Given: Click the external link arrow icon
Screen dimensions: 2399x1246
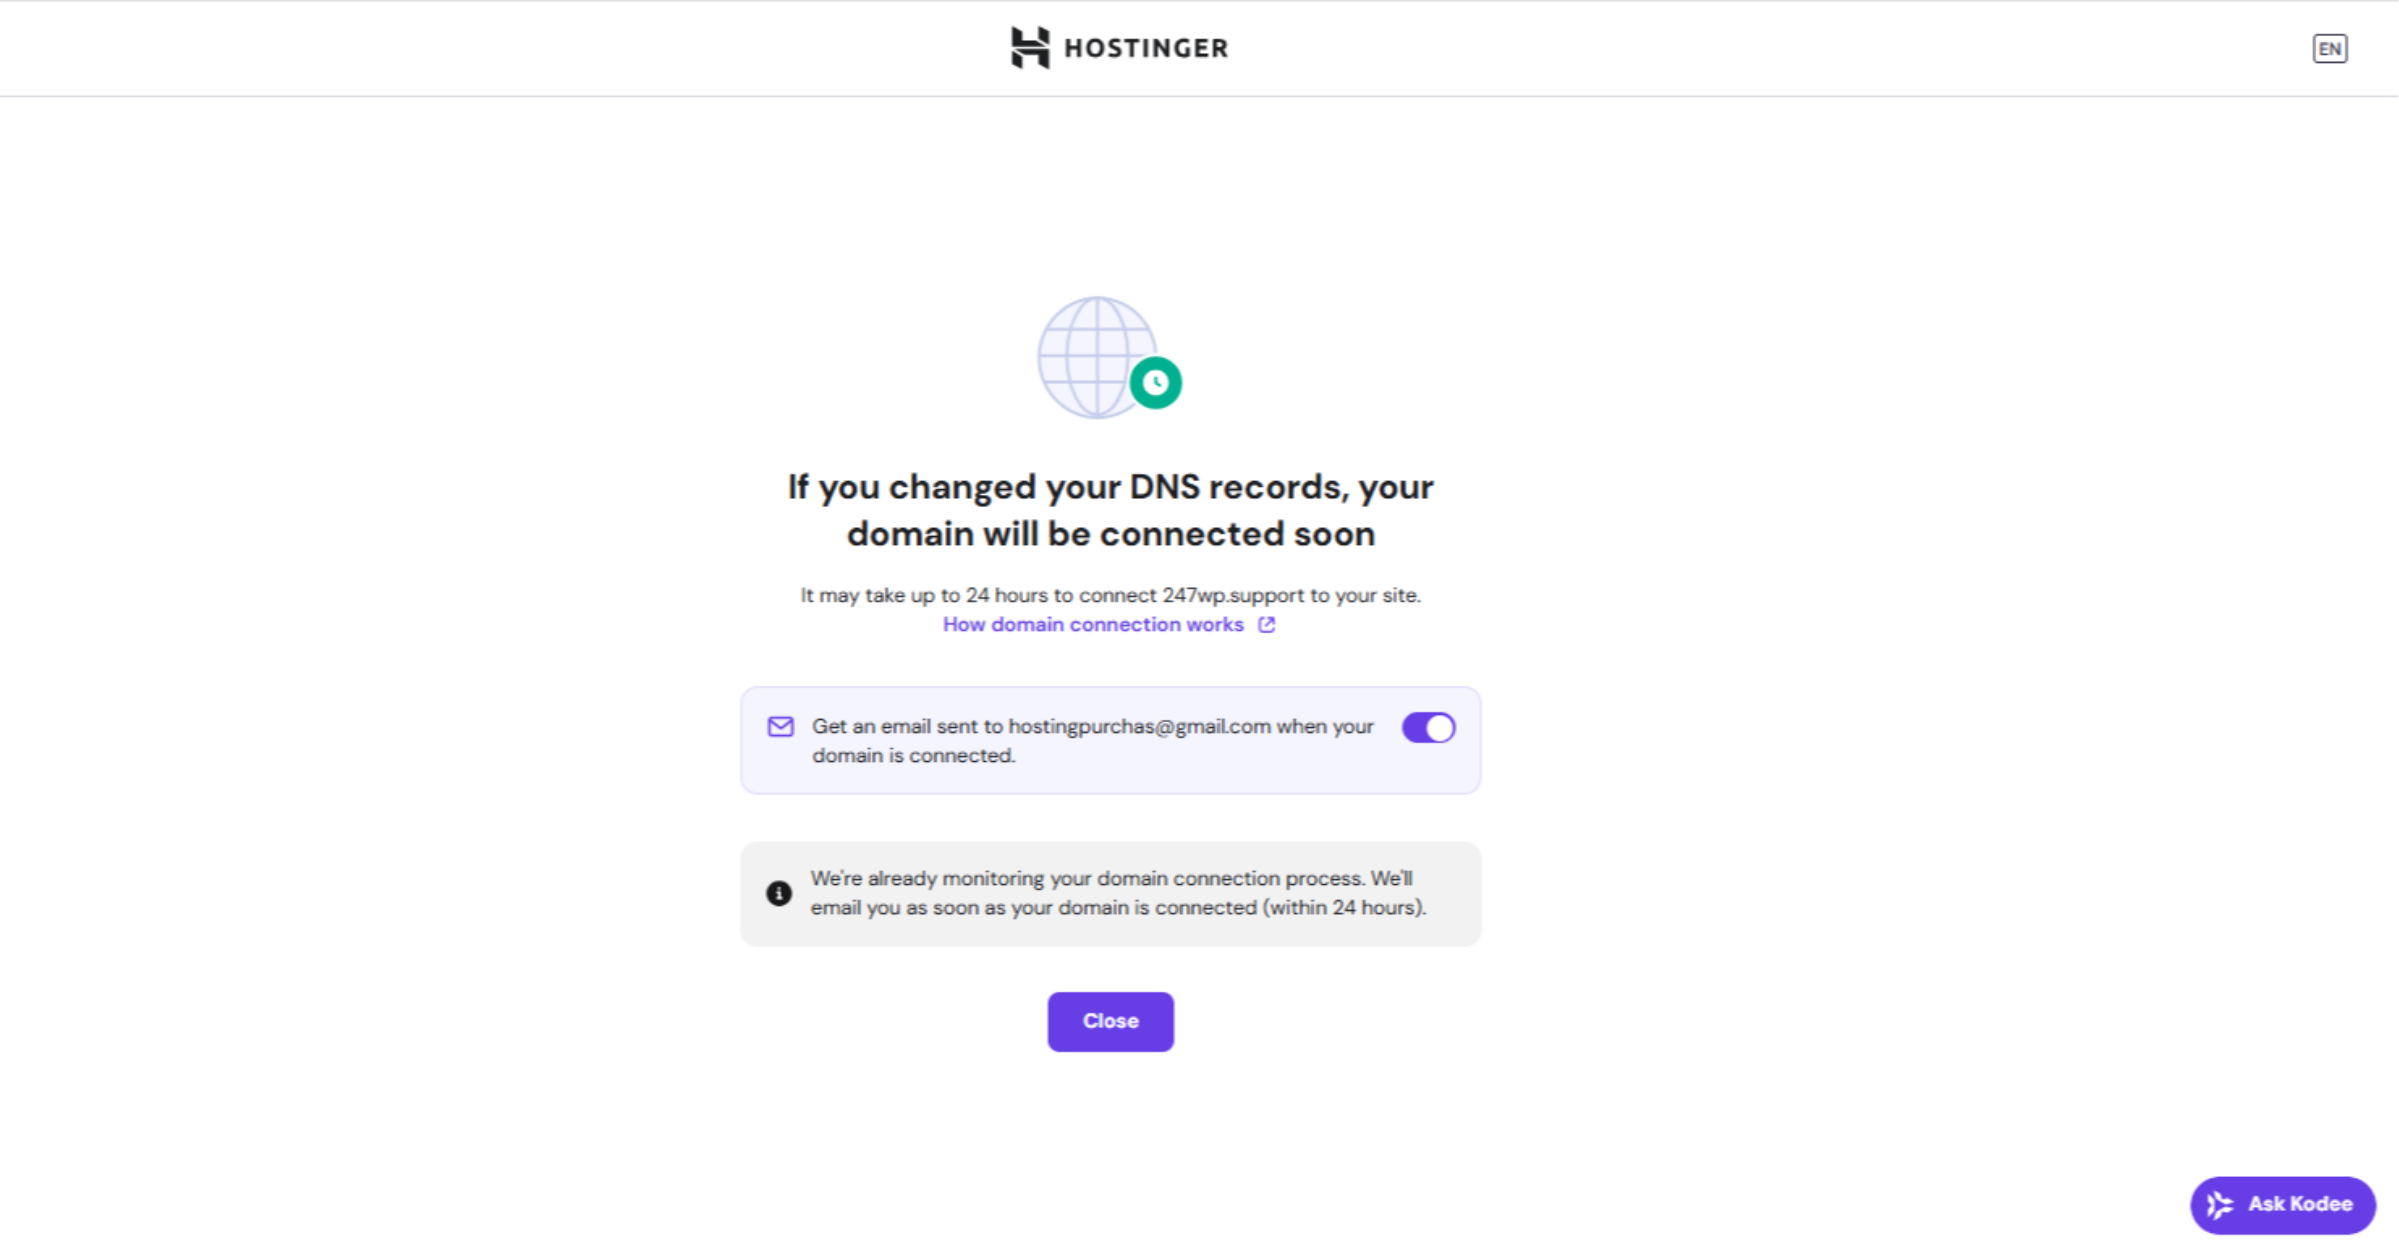Looking at the screenshot, I should 1266,625.
